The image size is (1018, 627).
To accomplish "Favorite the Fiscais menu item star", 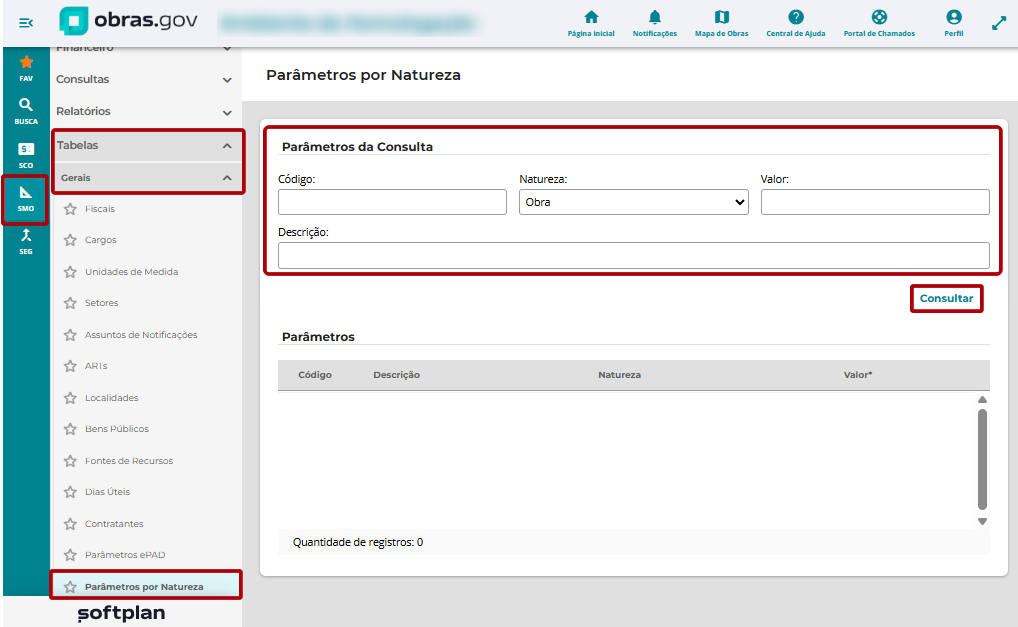I will (x=70, y=209).
